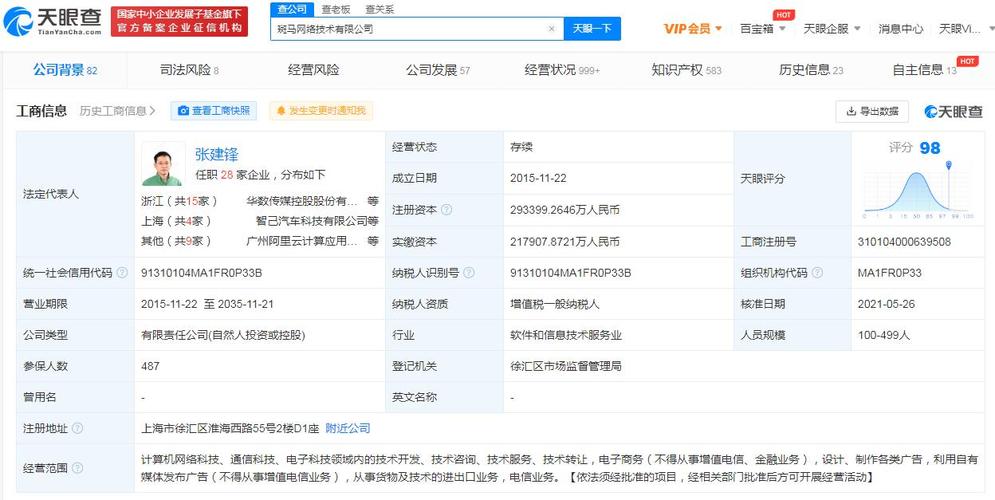Switch to 知识产权 tab
The height and width of the screenshot is (500, 995).
point(687,70)
